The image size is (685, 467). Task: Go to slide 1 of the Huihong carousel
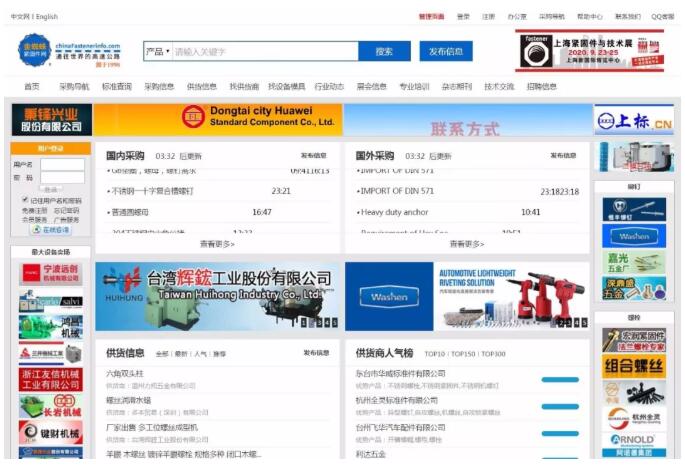point(304,323)
